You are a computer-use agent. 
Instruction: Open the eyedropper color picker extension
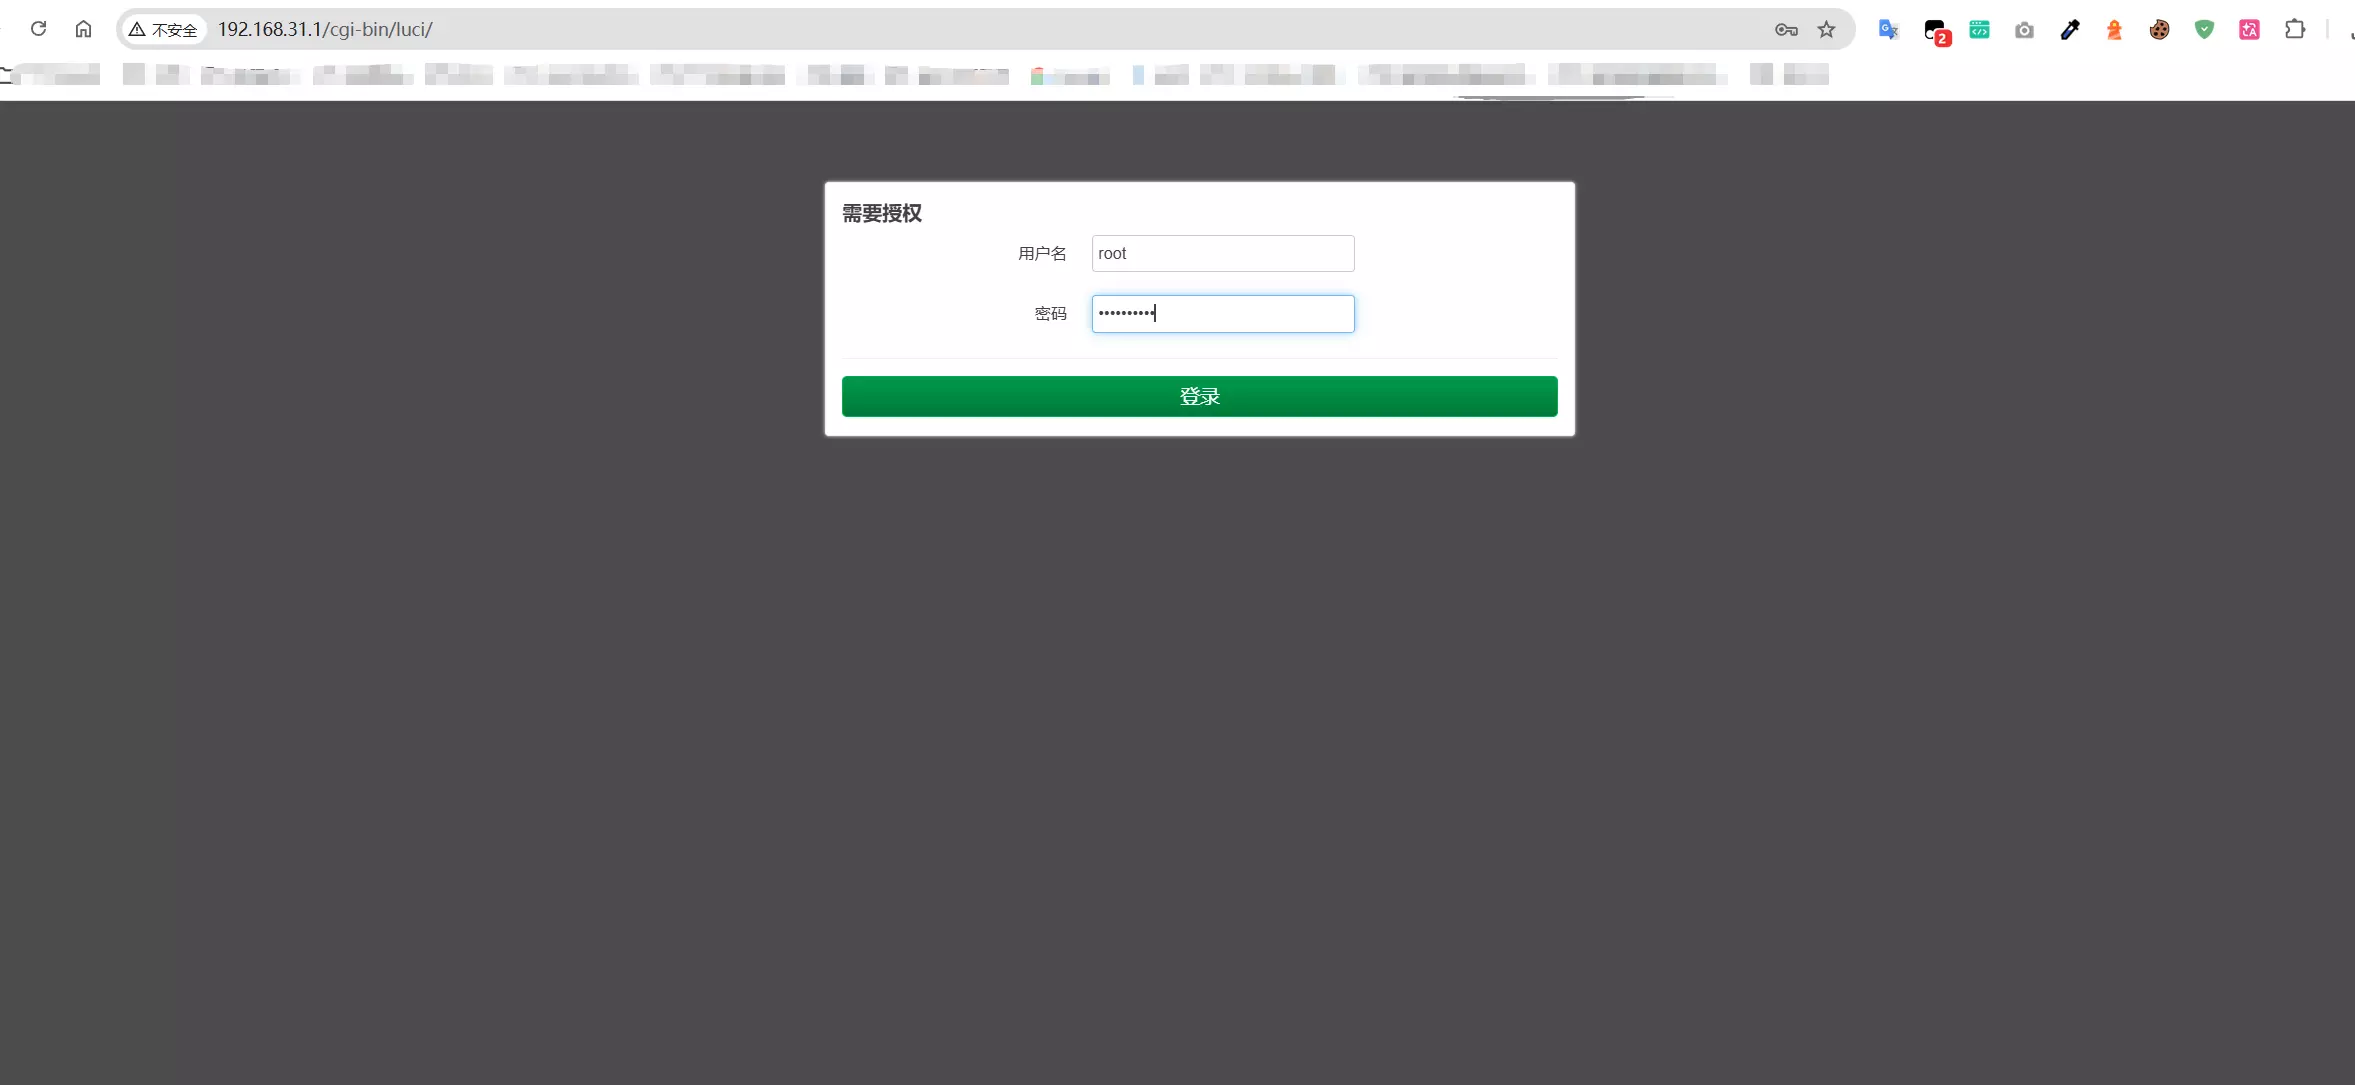(2069, 30)
